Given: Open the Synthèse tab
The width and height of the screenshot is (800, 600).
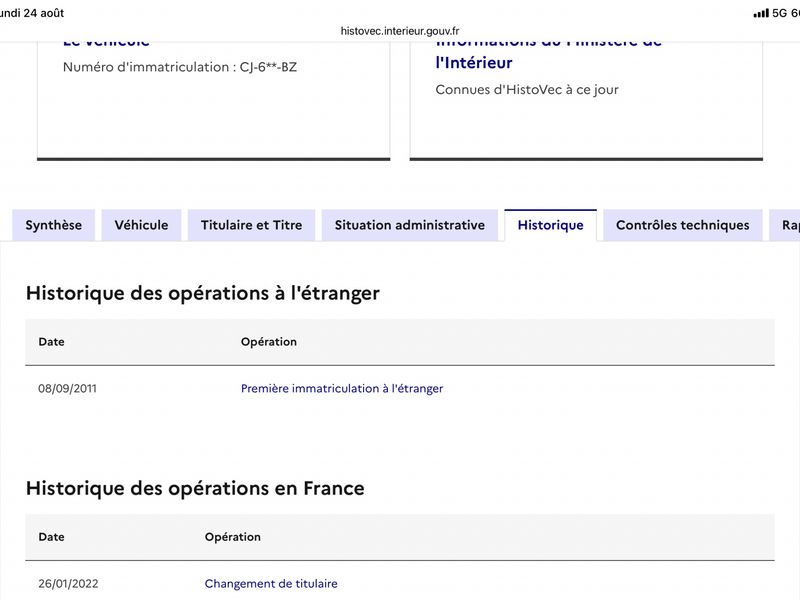Looking at the screenshot, I should [x=54, y=225].
